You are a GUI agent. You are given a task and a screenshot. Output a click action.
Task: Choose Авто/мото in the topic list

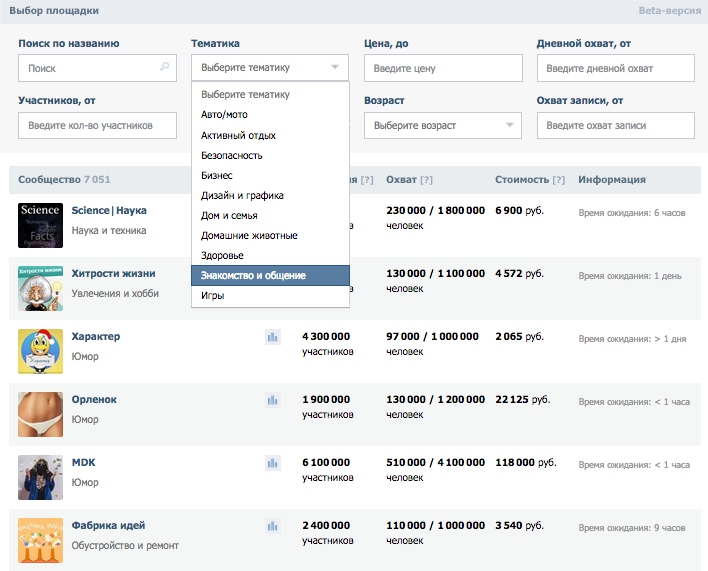coord(270,115)
